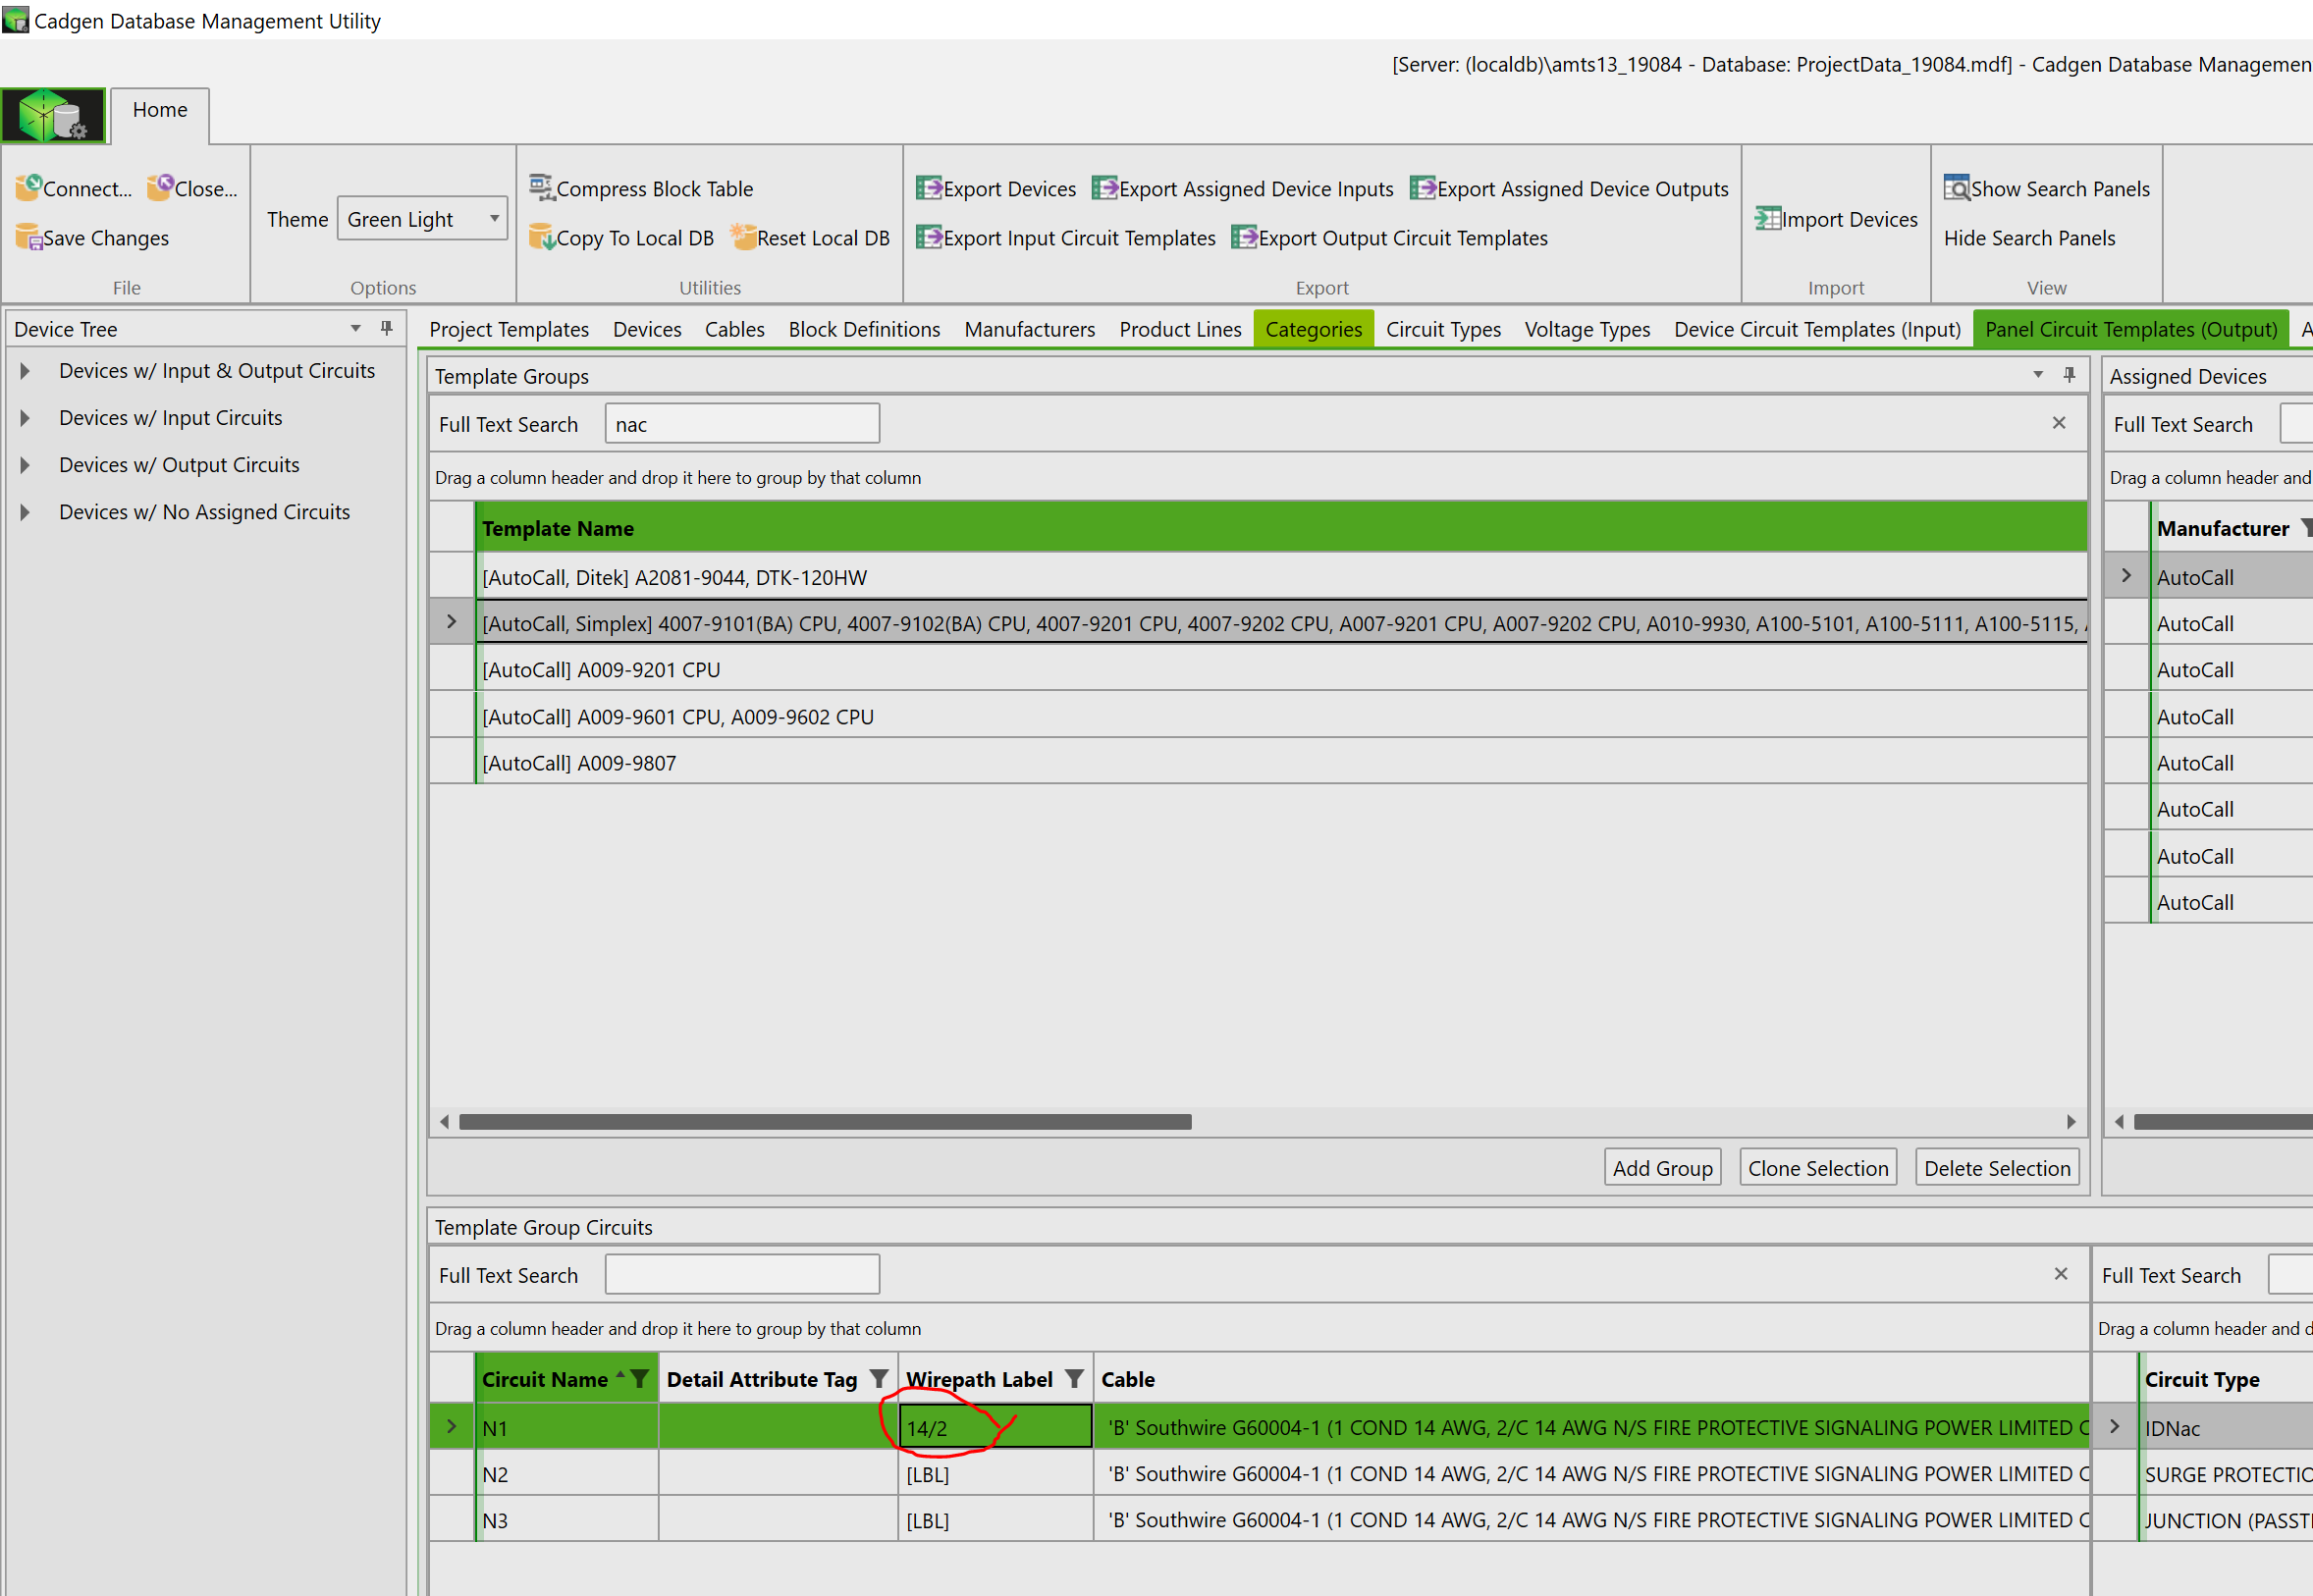Open the Categories tab
Image resolution: width=2313 pixels, height=1596 pixels.
1313,329
